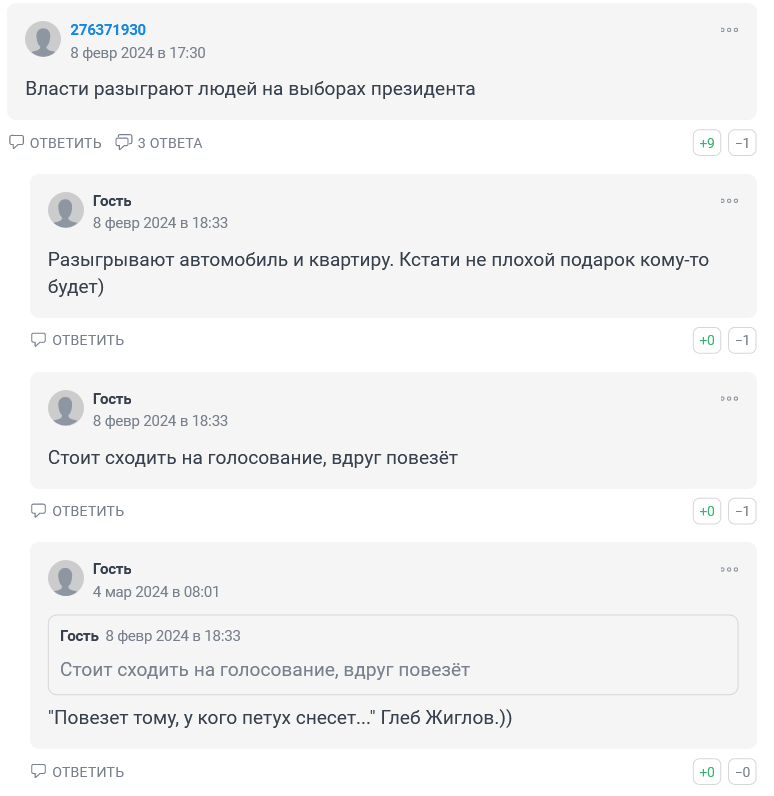Click guest avatar on автомобиль и квартиру comment
Image resolution: width=774 pixels, height=796 pixels.
(66, 210)
